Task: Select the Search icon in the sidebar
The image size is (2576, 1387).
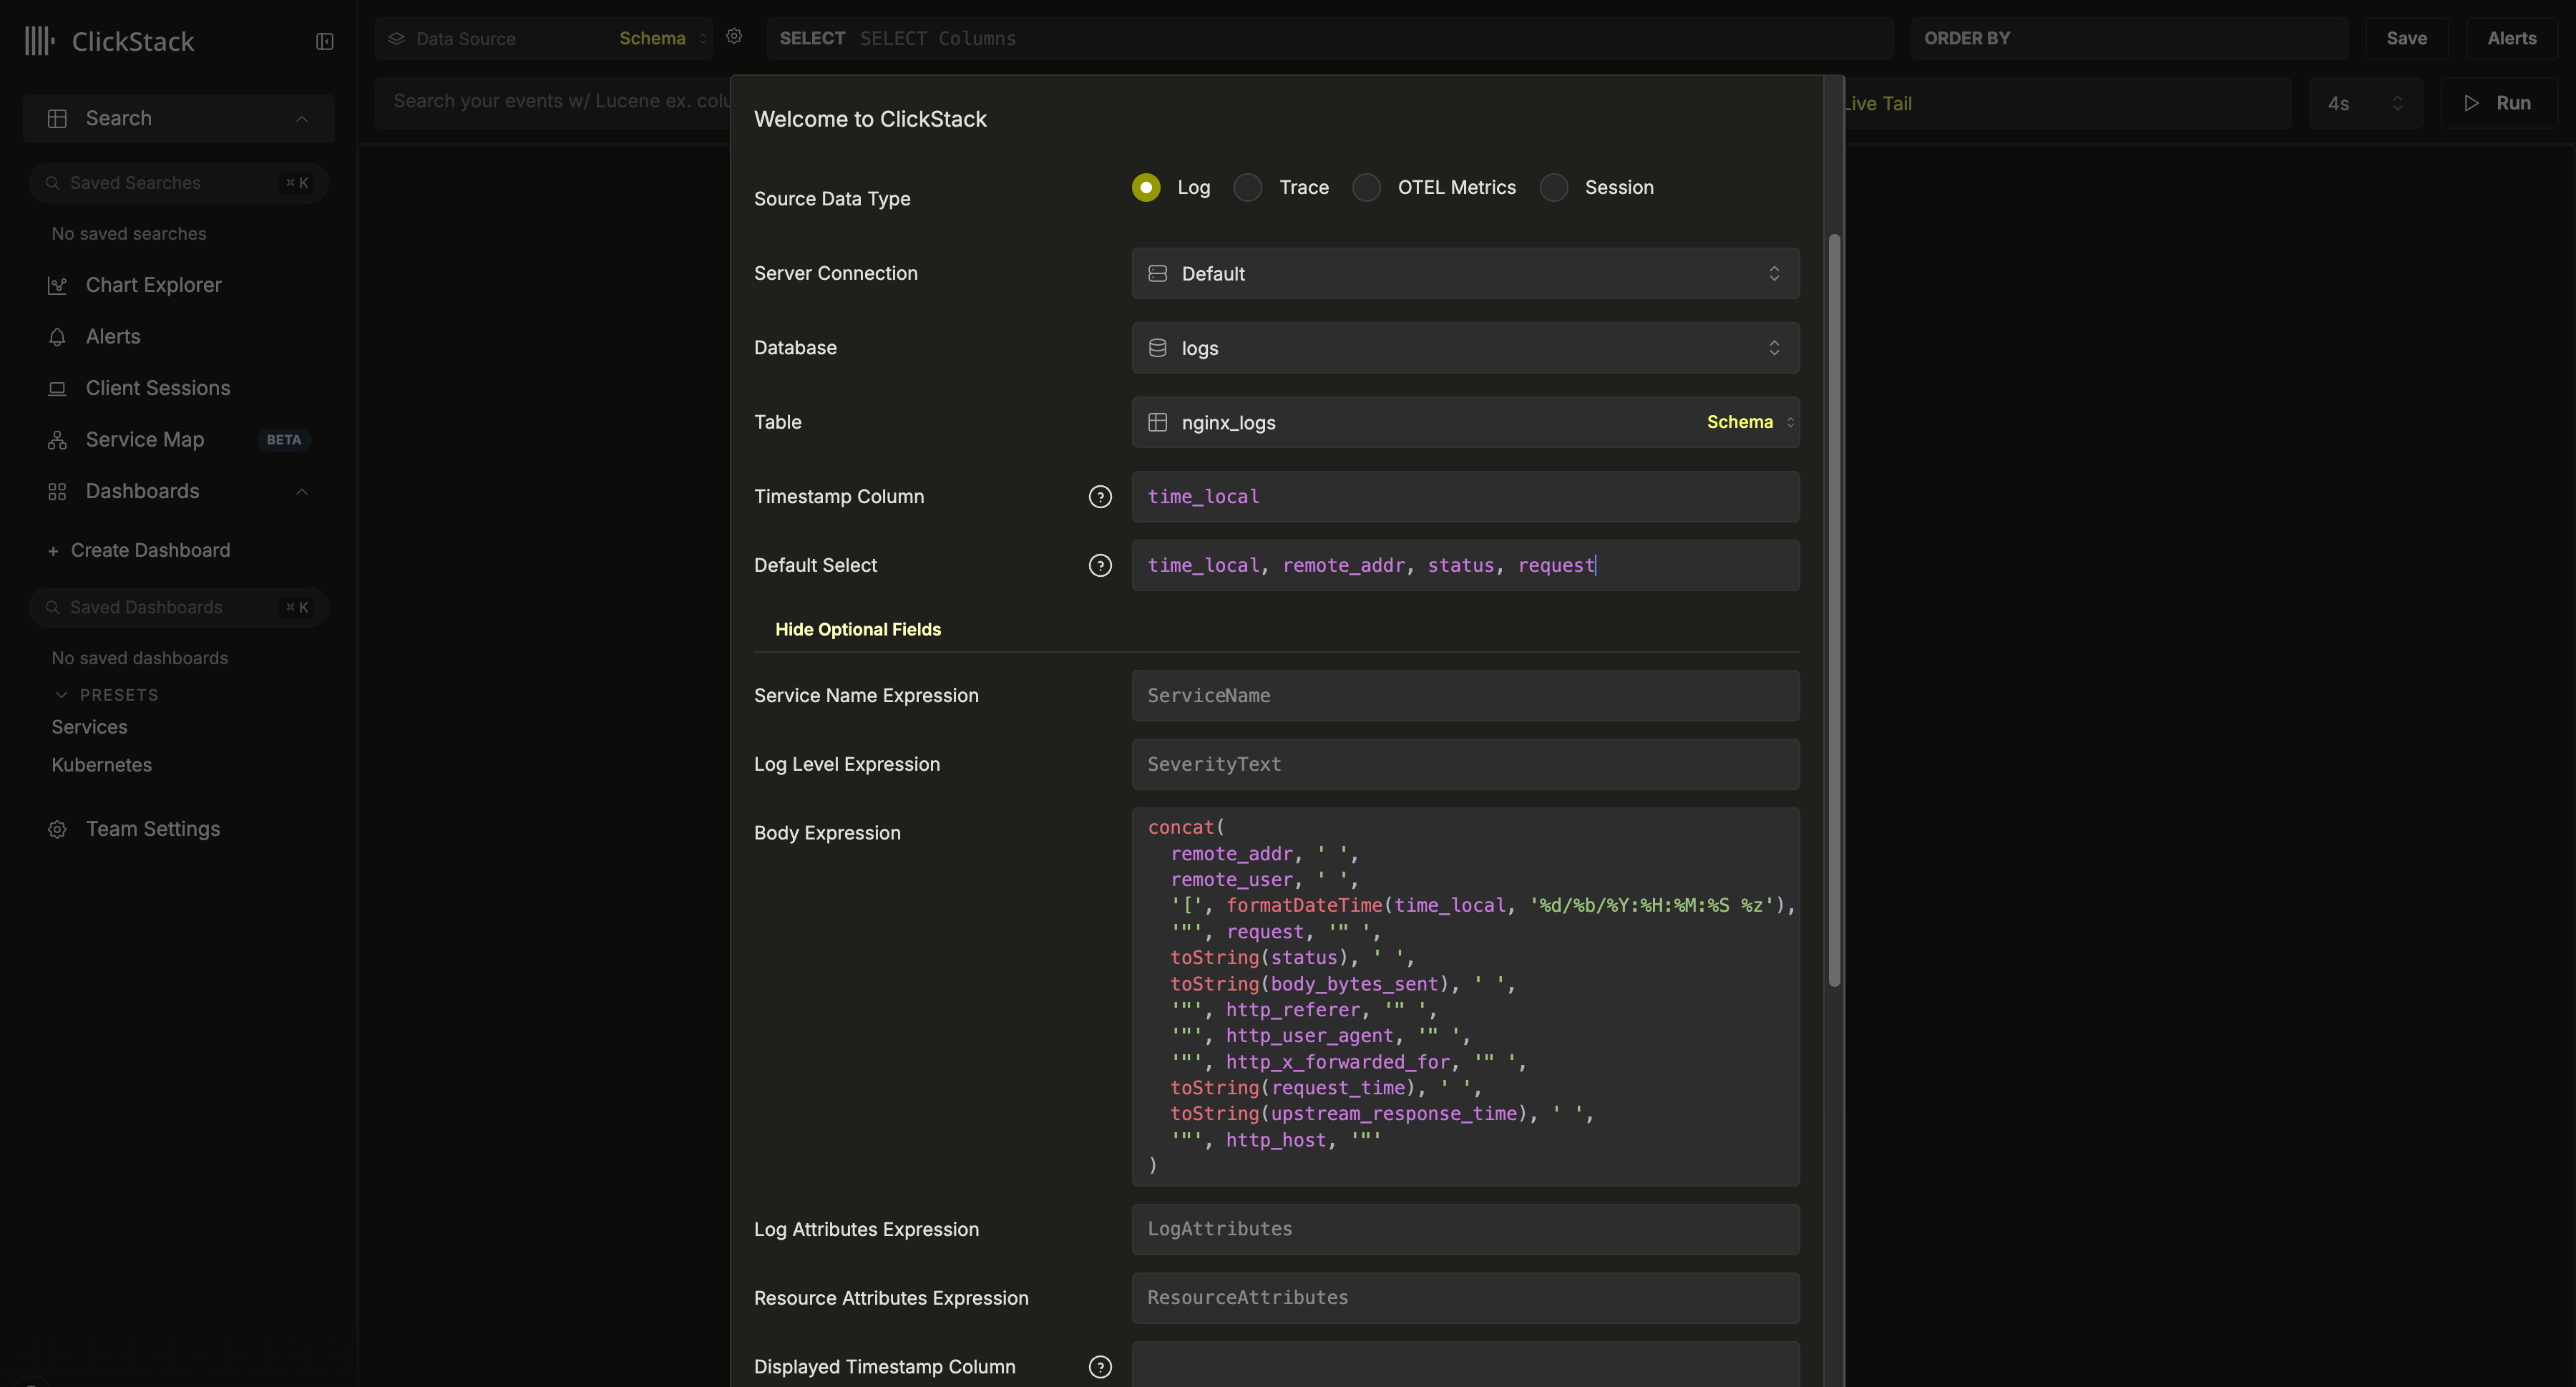Action: coord(57,117)
